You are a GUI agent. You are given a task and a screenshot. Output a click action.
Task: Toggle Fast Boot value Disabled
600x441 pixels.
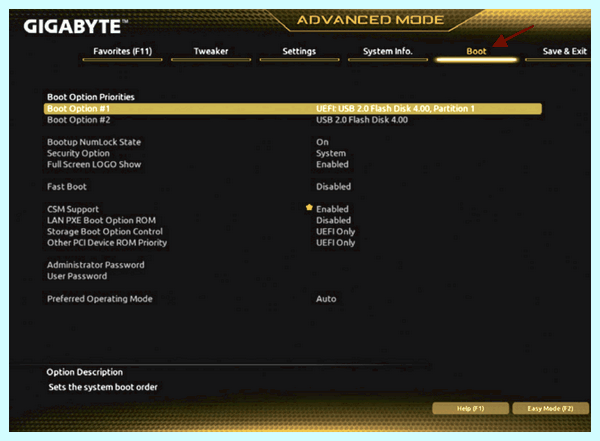click(x=333, y=186)
